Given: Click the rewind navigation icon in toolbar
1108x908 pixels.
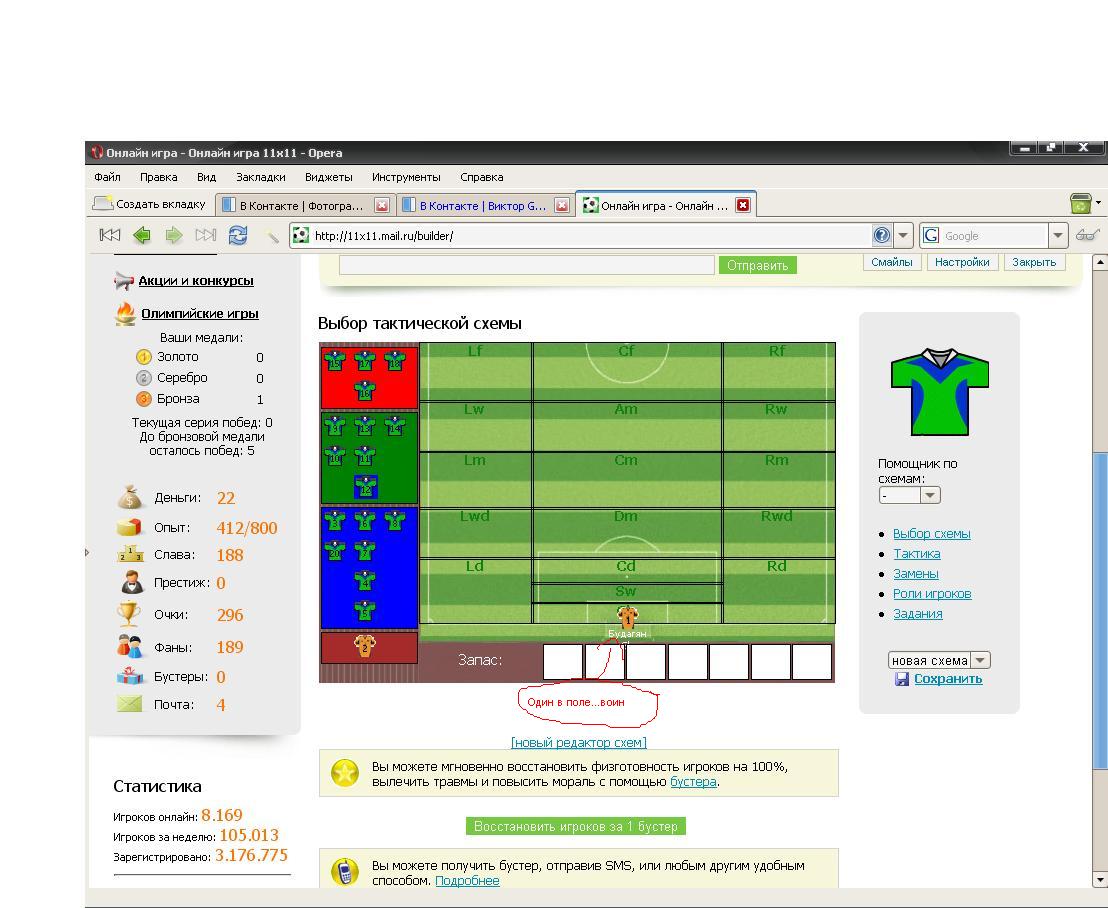Looking at the screenshot, I should pyautogui.click(x=110, y=235).
